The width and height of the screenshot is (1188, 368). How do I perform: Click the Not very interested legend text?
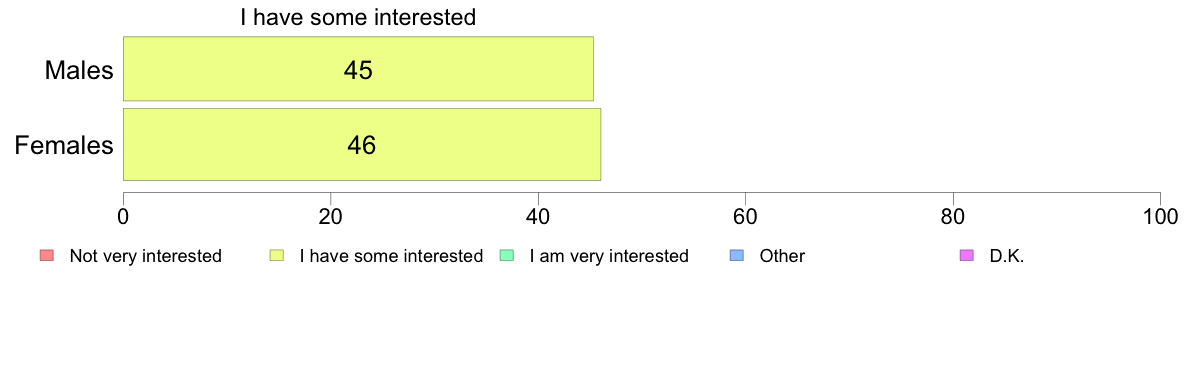[145, 256]
